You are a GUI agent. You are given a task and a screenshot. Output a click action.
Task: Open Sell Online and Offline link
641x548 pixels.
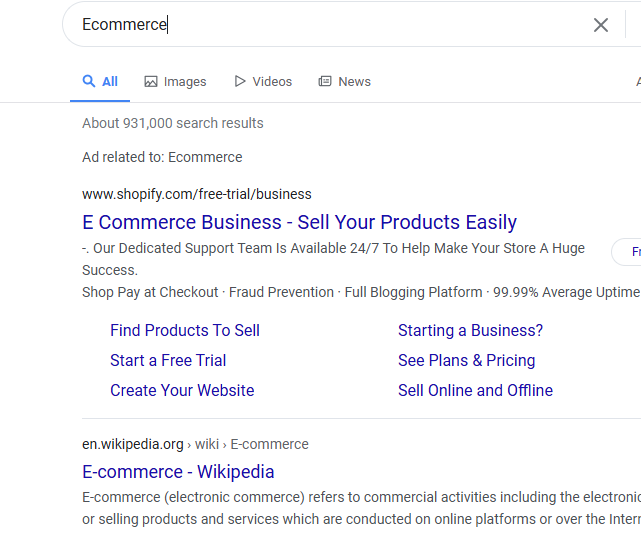pyautogui.click(x=475, y=390)
